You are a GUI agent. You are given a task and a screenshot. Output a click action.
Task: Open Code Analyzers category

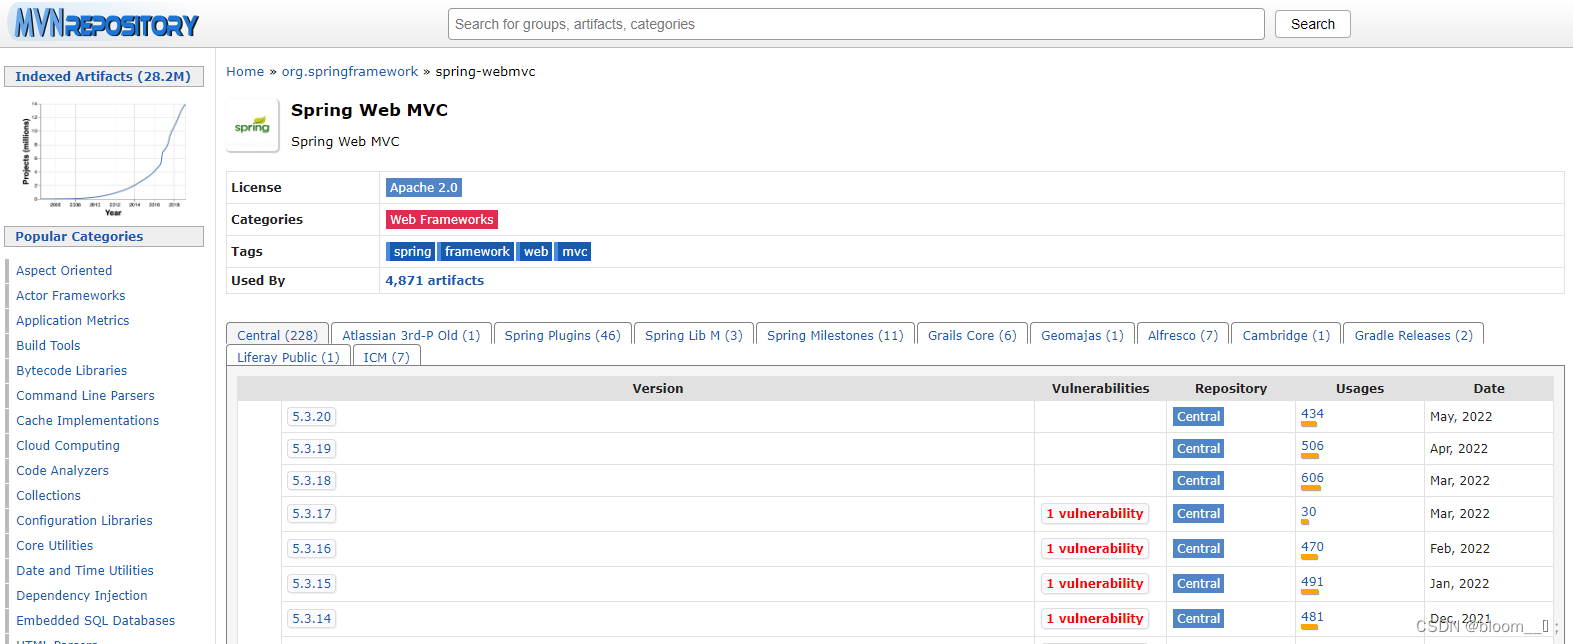(x=62, y=471)
